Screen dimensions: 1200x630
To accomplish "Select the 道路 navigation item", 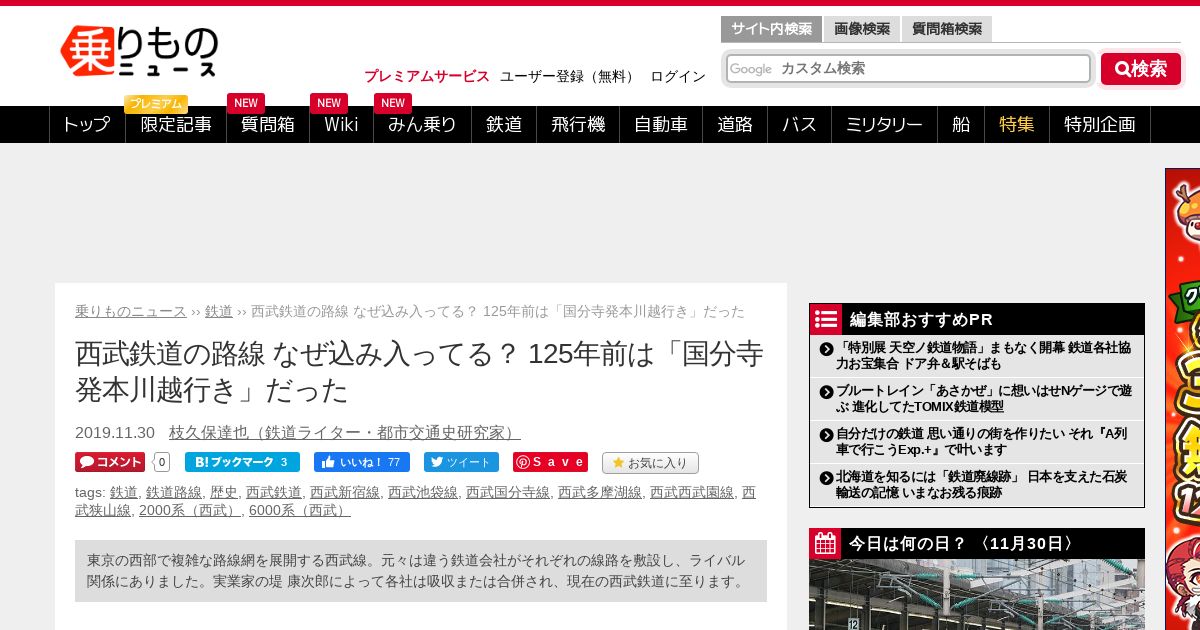I will point(735,124).
